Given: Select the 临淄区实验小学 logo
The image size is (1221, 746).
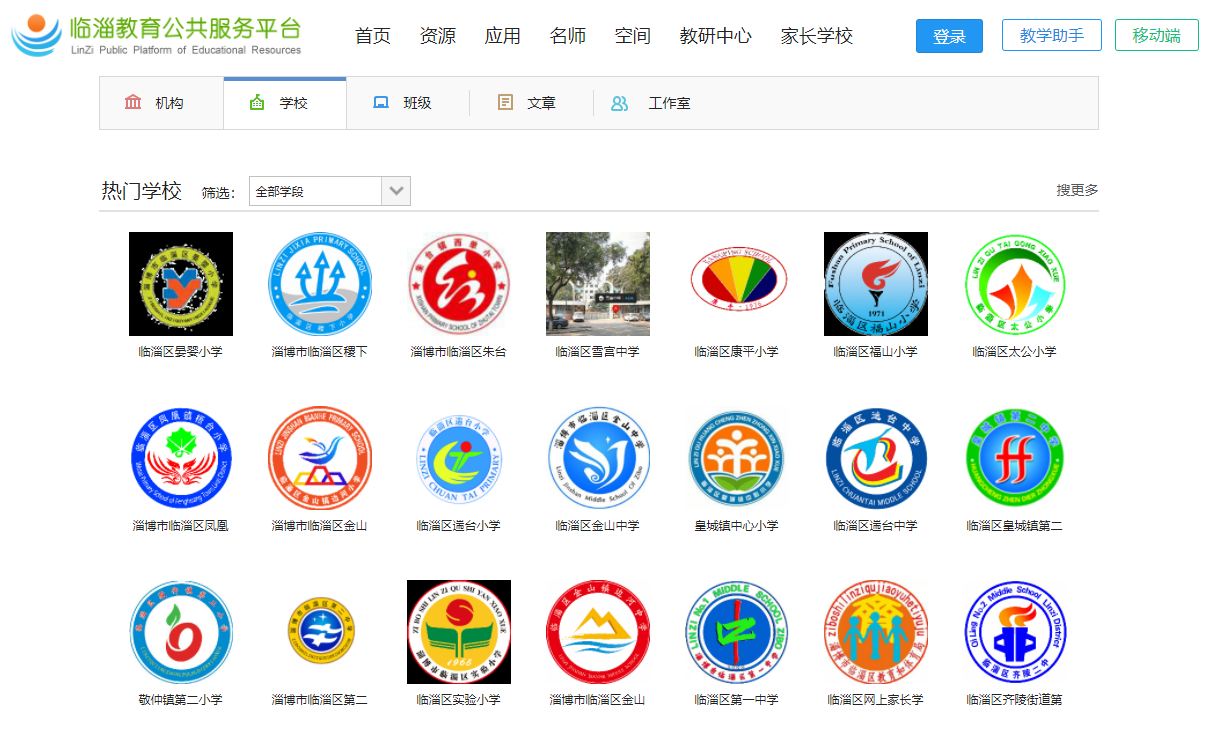Looking at the screenshot, I should [x=459, y=632].
